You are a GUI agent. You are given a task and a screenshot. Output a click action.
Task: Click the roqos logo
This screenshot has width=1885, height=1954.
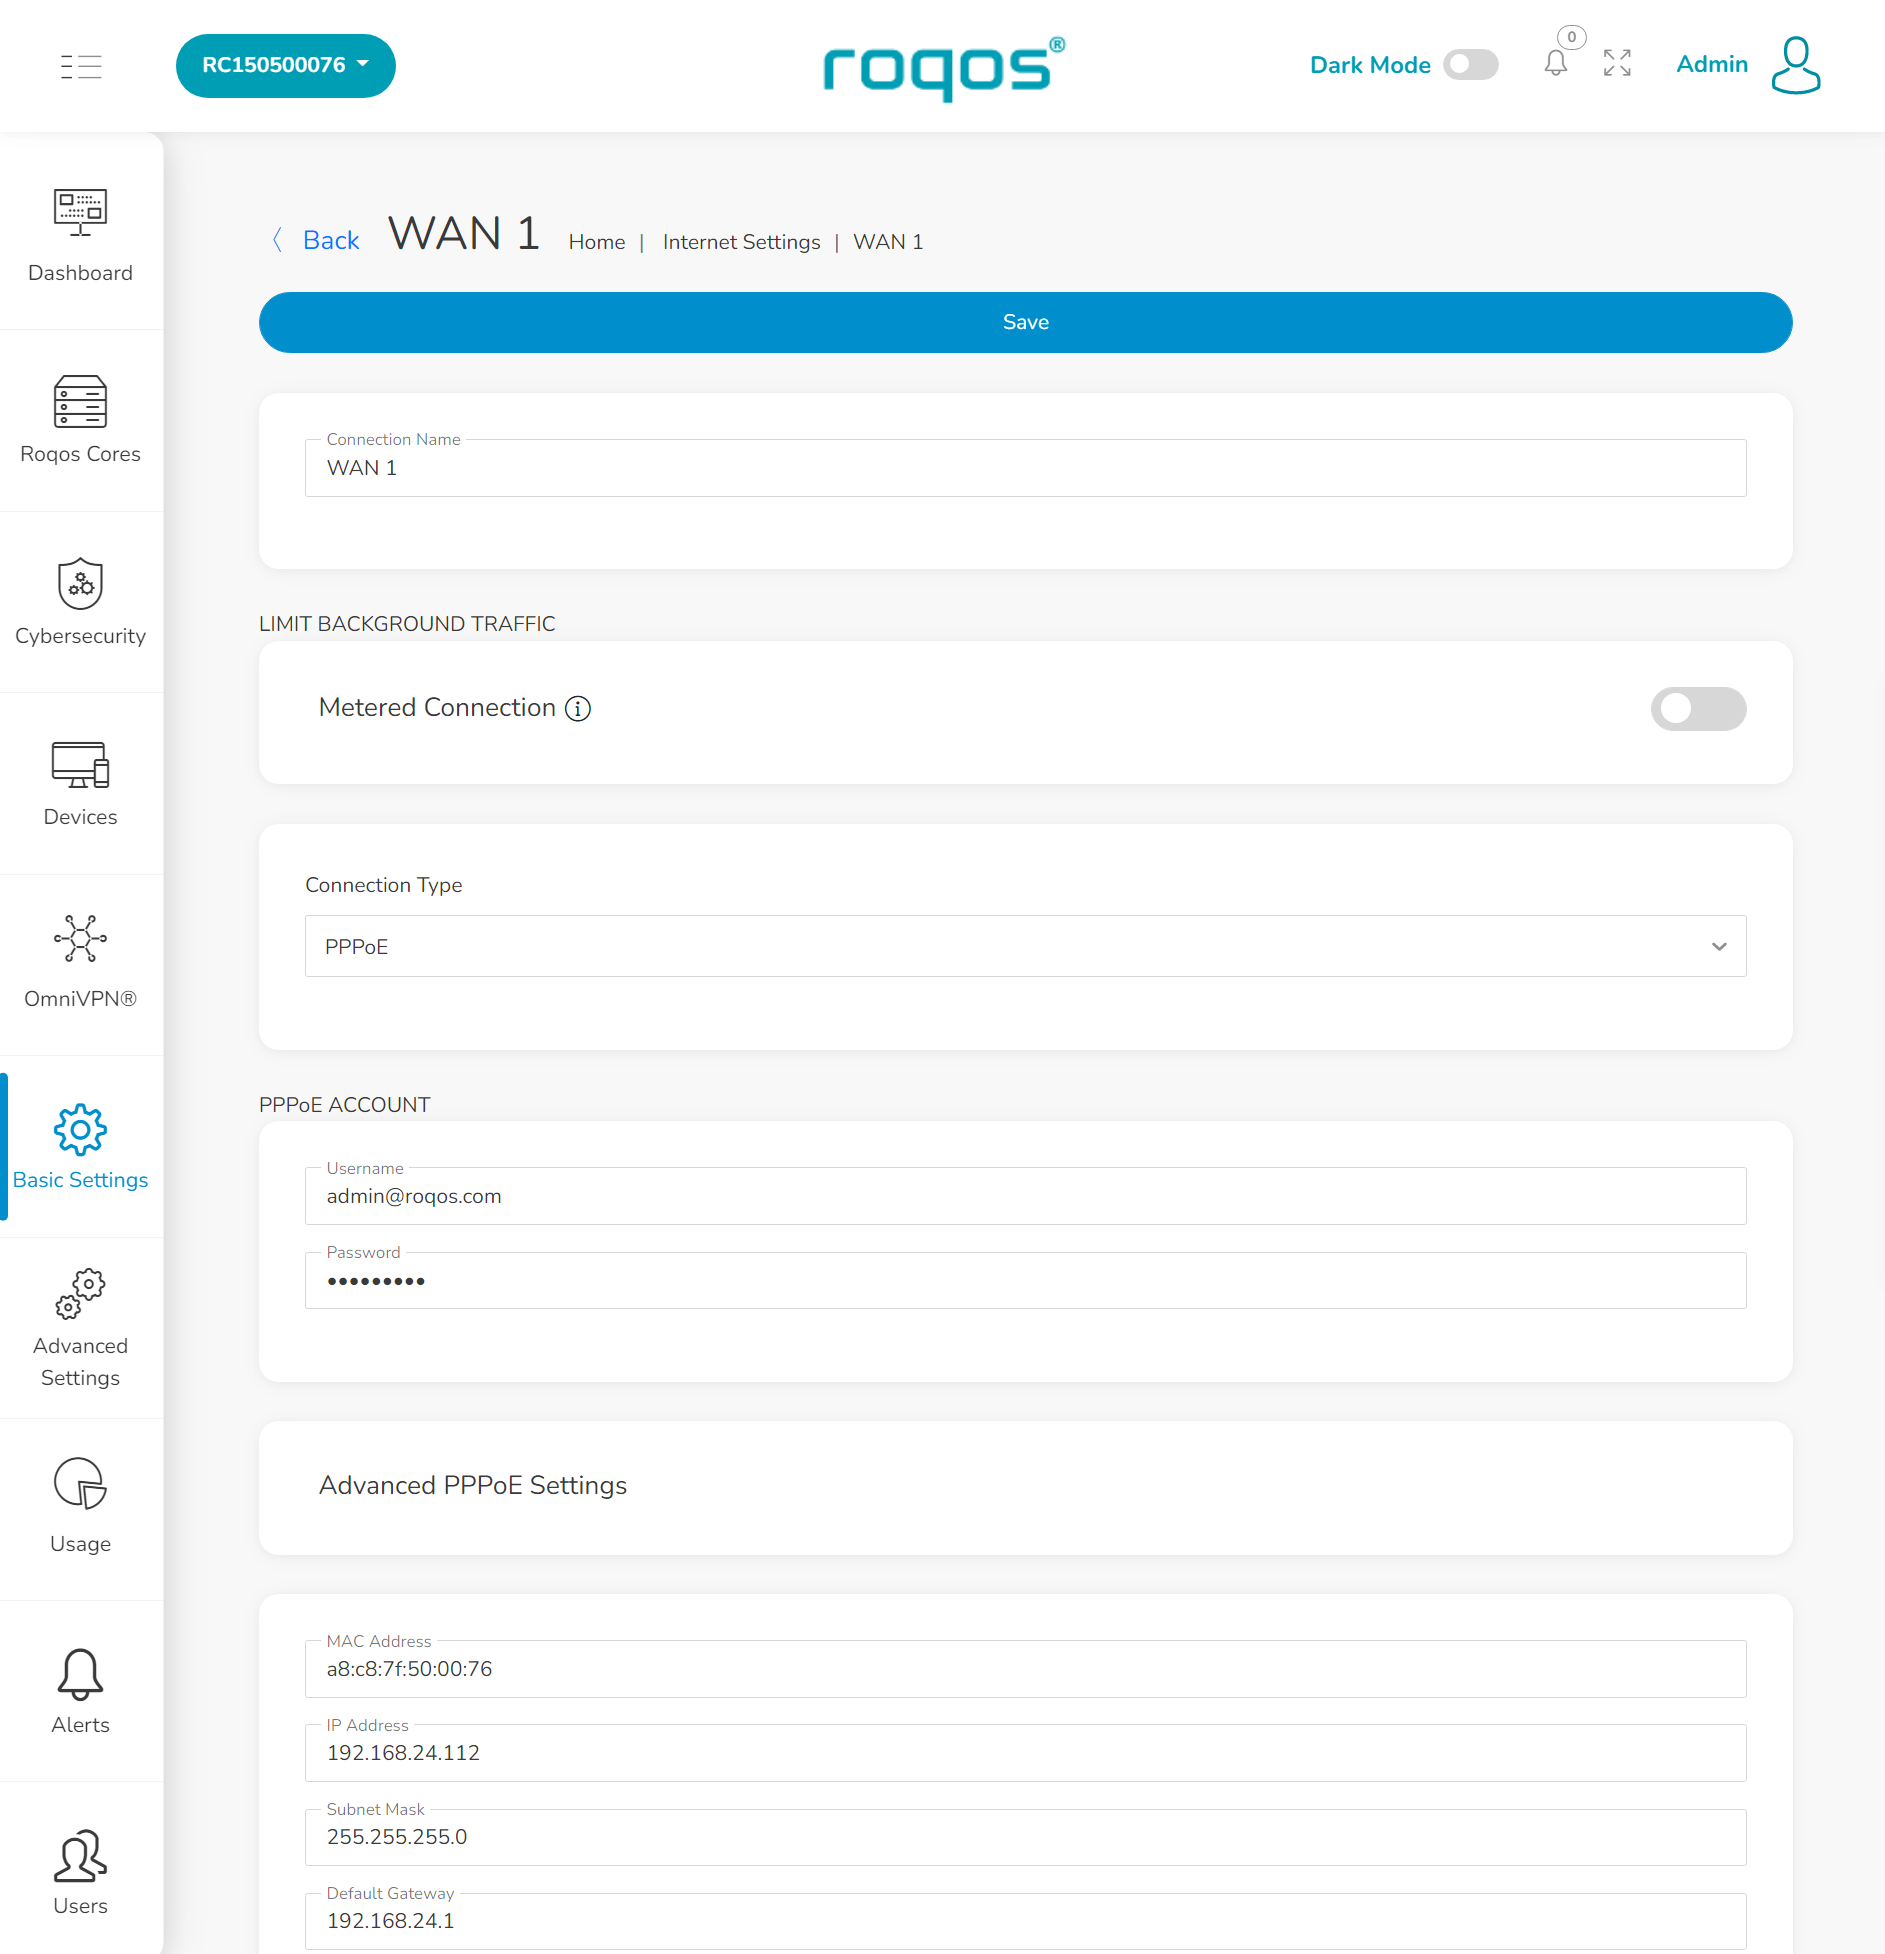point(943,68)
